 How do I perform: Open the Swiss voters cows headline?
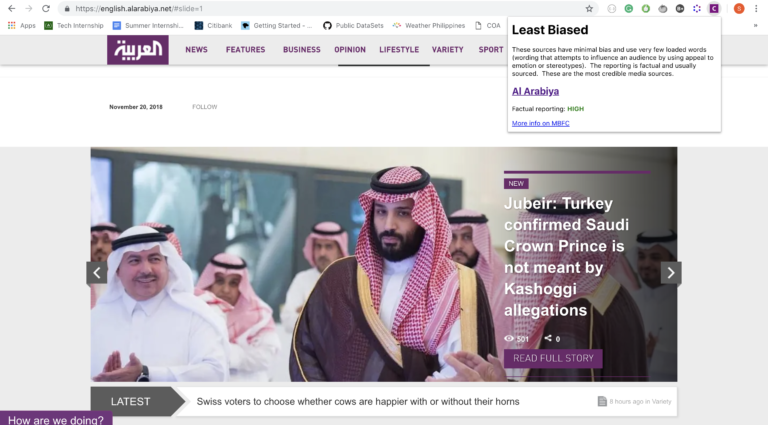coord(358,401)
